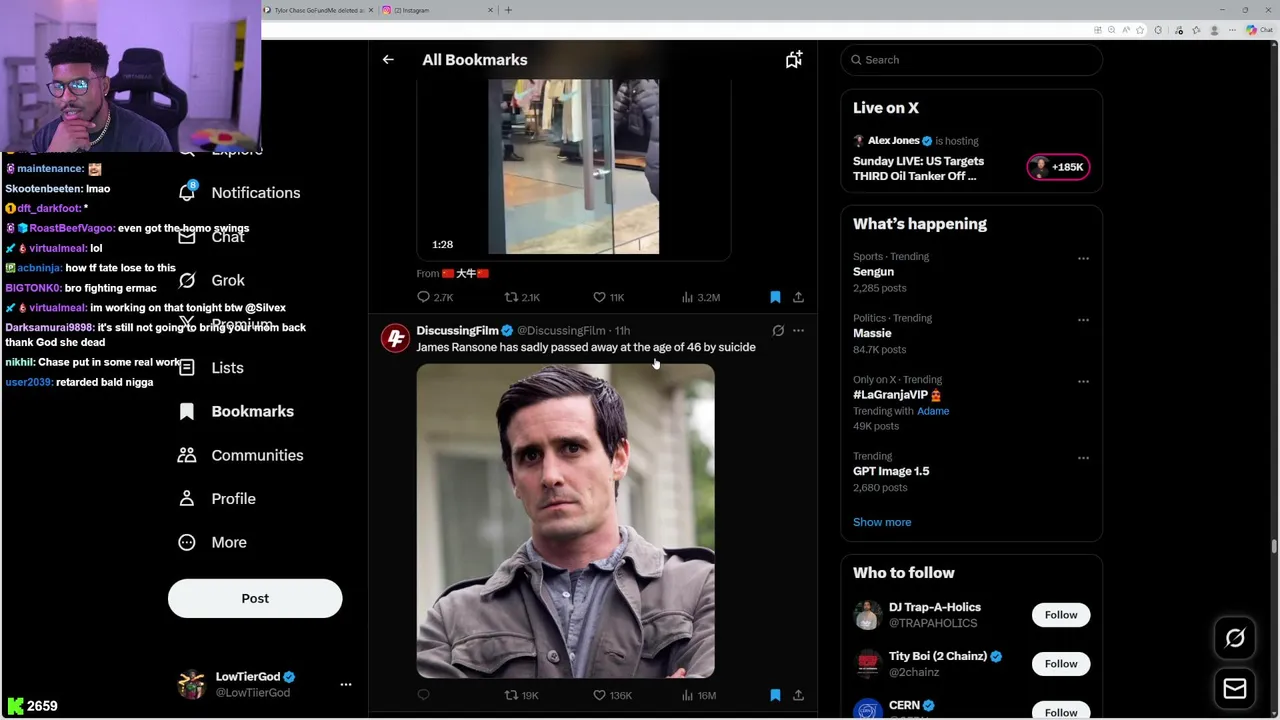Remove bookmark from the video post
1280x720 pixels.
tap(775, 297)
